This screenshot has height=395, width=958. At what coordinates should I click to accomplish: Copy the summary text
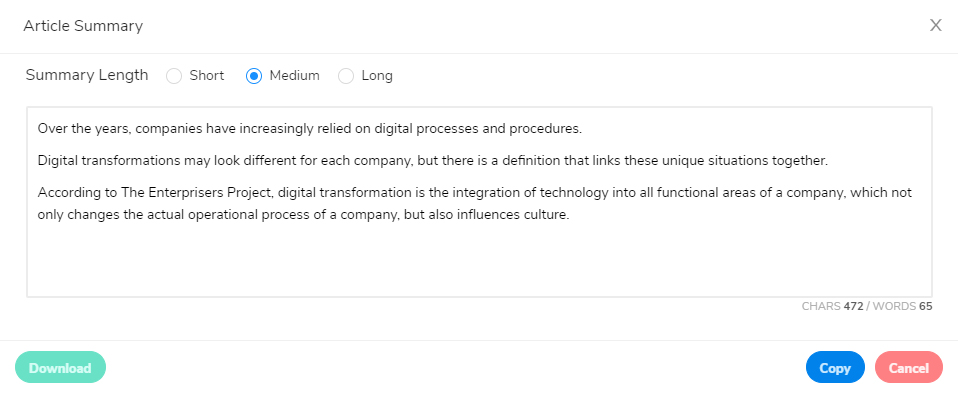point(835,368)
